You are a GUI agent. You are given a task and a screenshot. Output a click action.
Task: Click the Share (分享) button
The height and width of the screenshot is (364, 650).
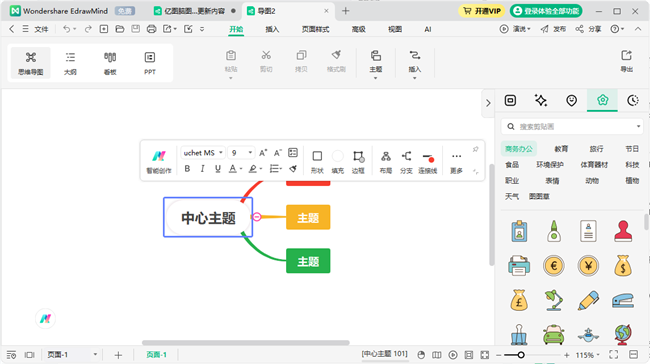point(588,29)
